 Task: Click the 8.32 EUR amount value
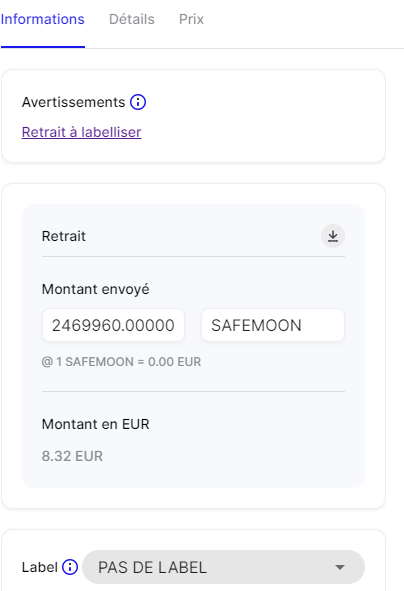72,456
